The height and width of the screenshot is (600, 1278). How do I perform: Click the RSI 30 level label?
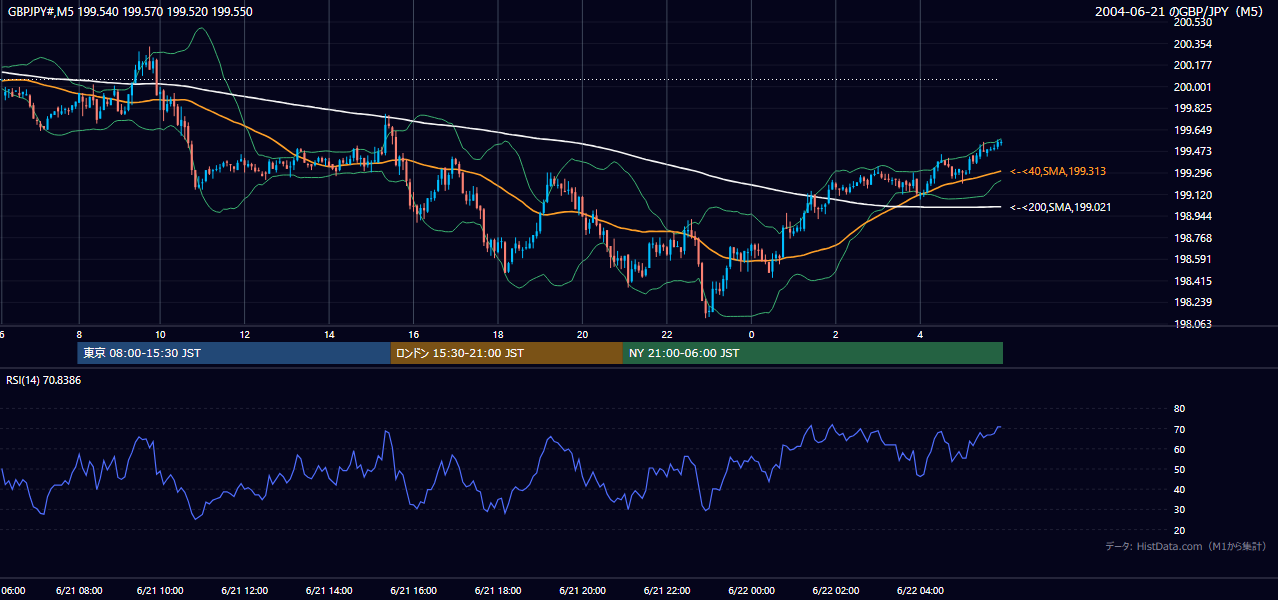click(x=1179, y=510)
